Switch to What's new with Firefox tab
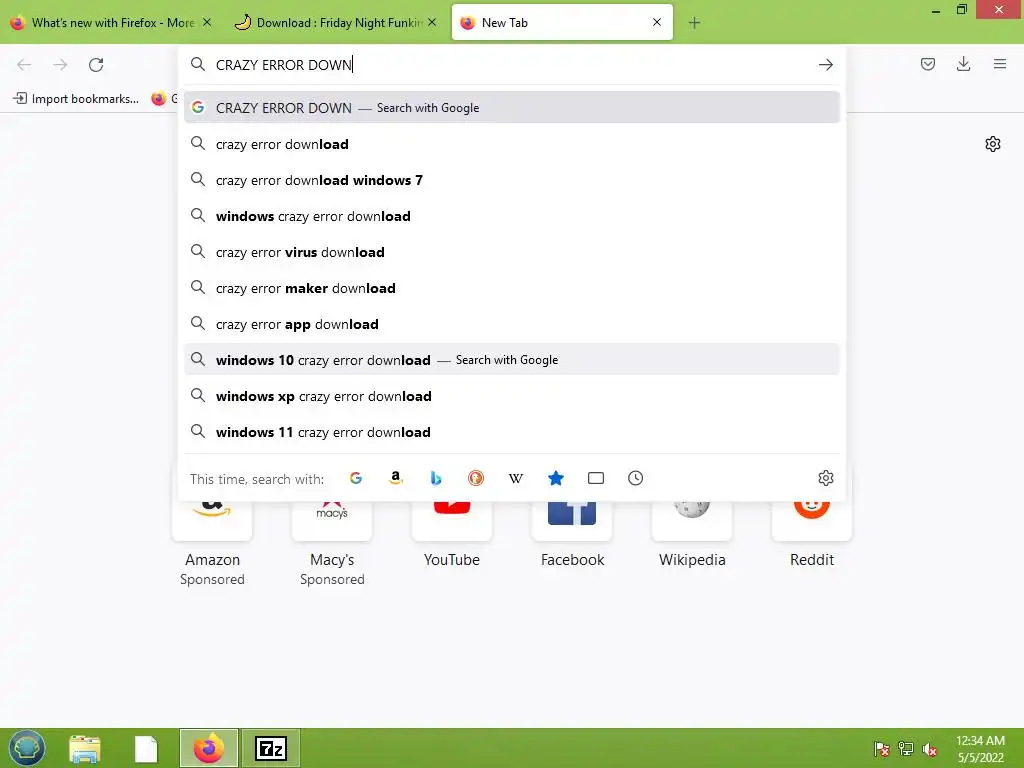 tap(112, 23)
